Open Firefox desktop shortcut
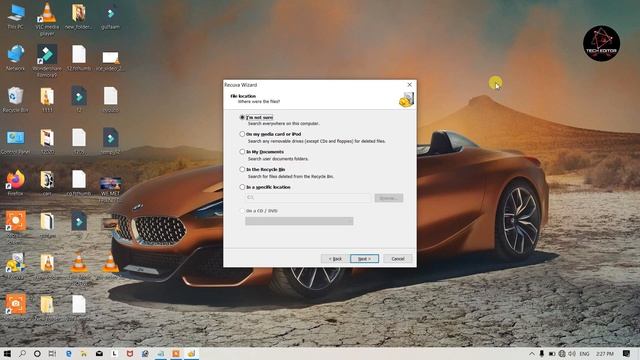The image size is (640, 360). pyautogui.click(x=16, y=183)
